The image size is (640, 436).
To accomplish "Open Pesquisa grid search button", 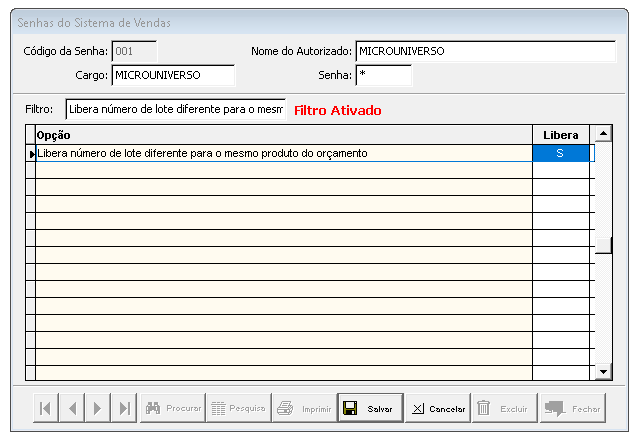I will point(238,408).
